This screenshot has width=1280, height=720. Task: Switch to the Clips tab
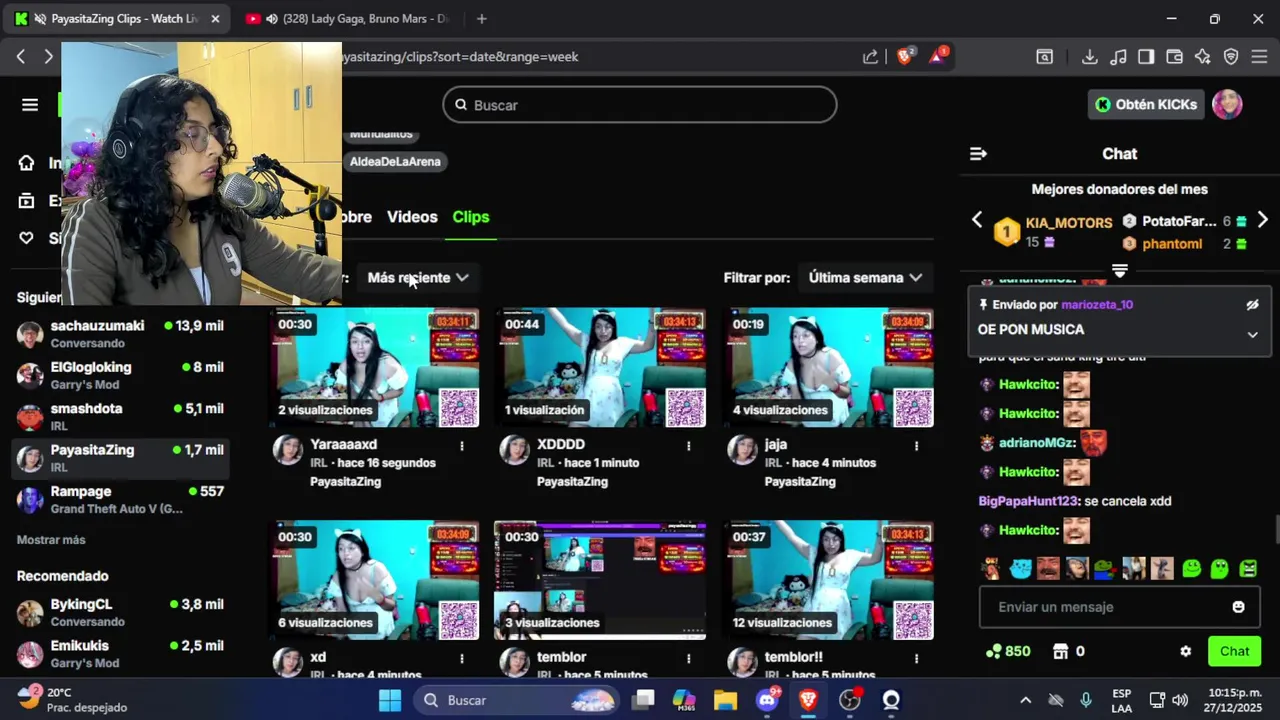tap(471, 217)
